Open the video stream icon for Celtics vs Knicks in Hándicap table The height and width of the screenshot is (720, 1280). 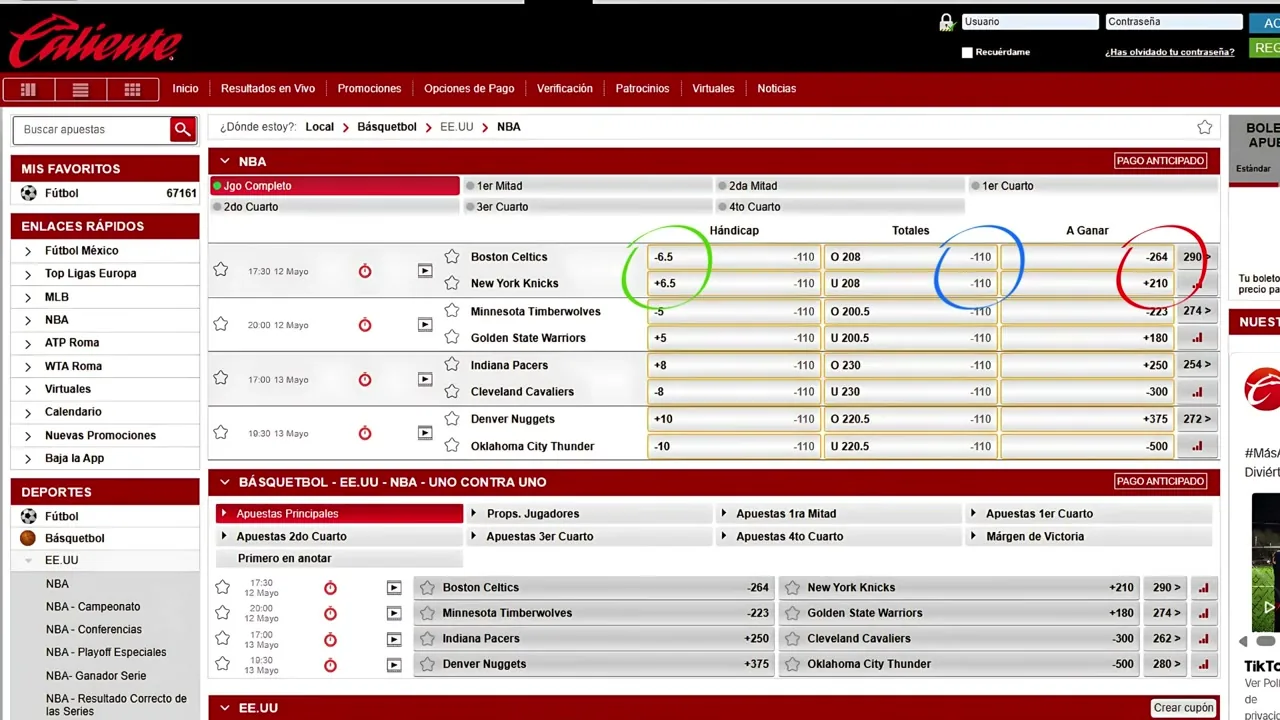[425, 270]
